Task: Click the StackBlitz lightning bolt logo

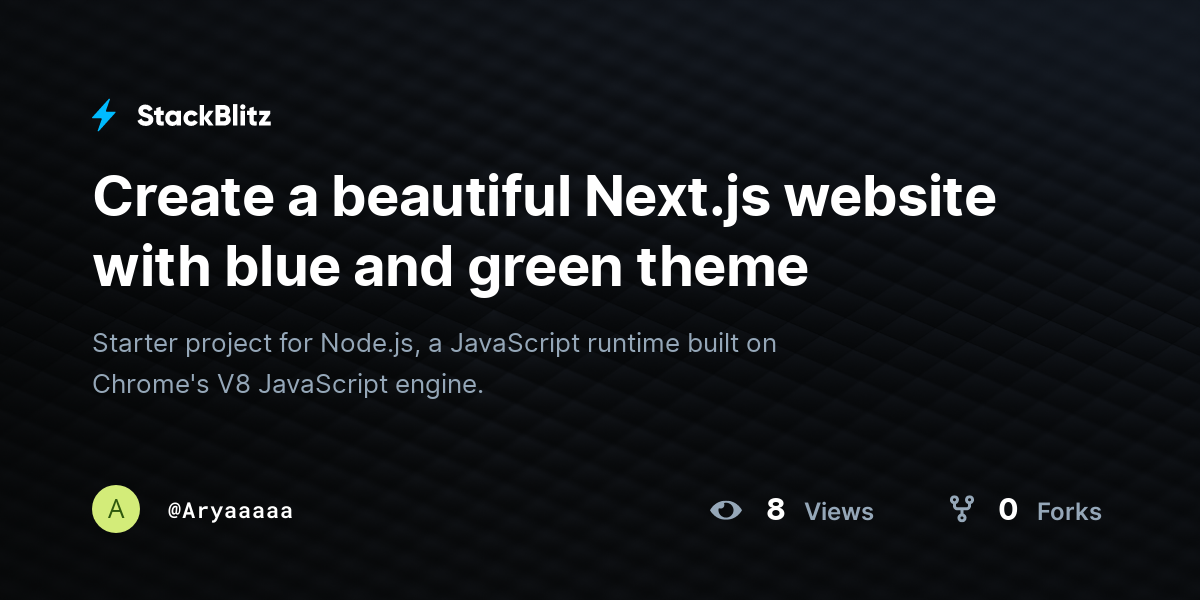Action: [104, 116]
